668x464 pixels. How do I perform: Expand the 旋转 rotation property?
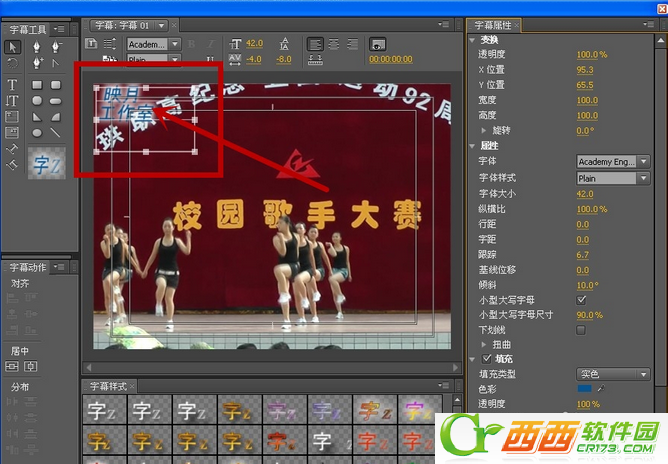coord(484,131)
